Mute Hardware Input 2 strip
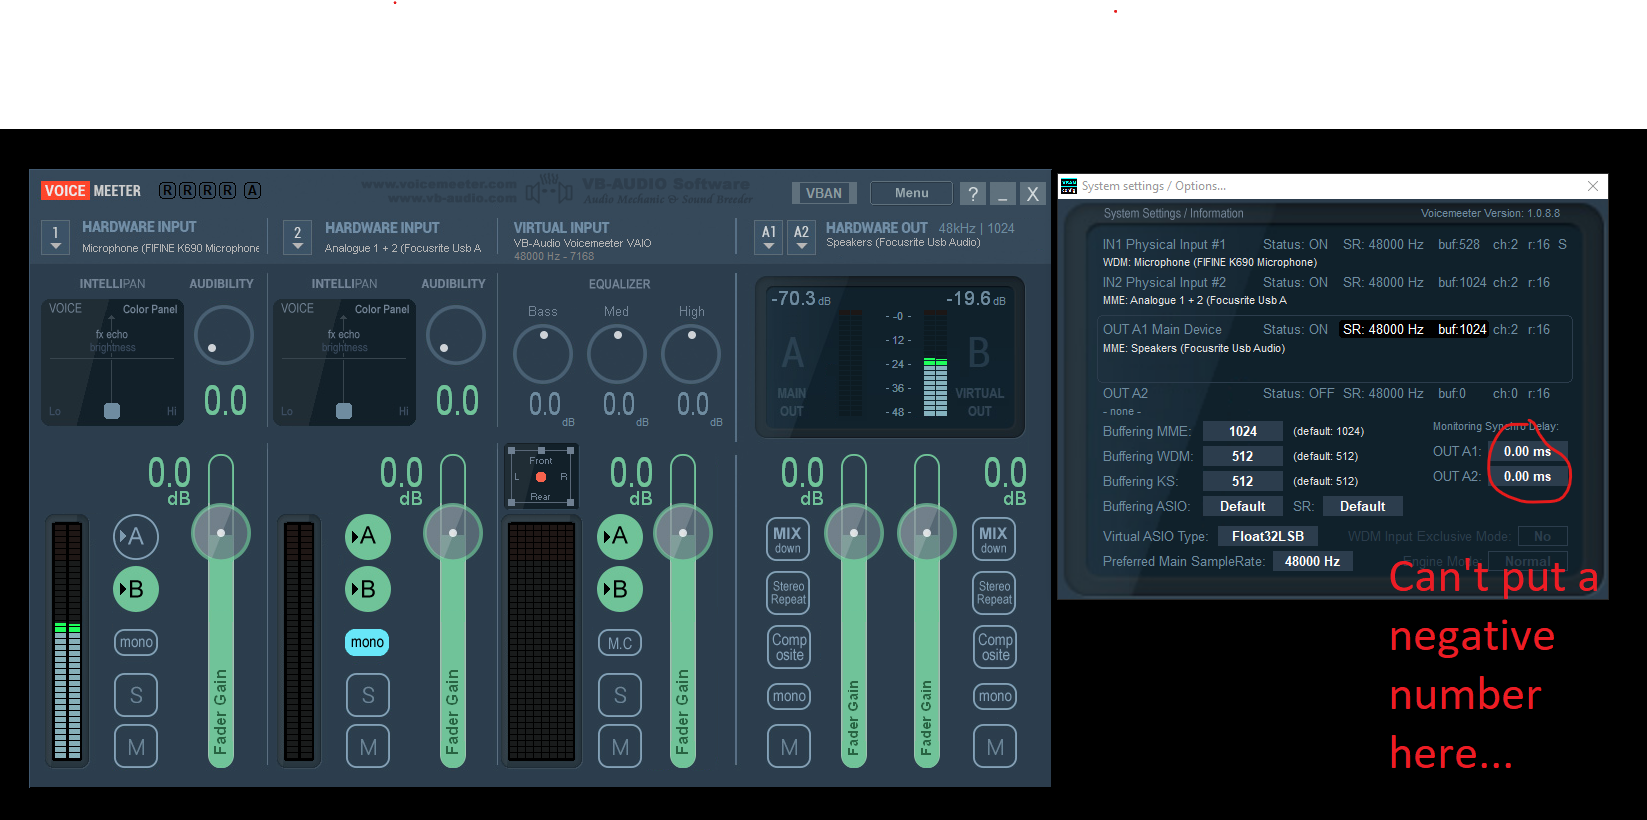The image size is (1647, 820). tap(368, 747)
